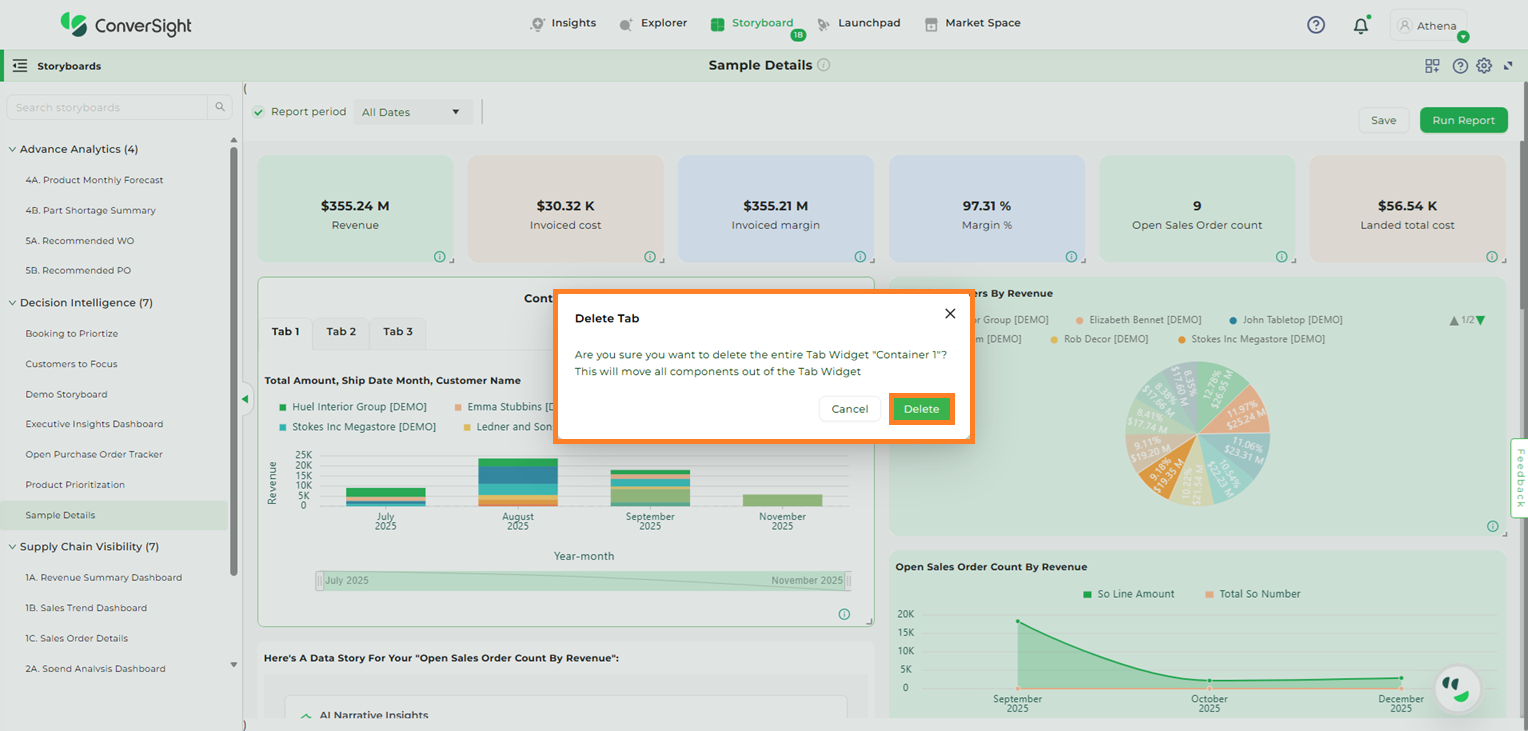Click the search storyboards magnifier icon
The height and width of the screenshot is (731, 1528).
219,107
